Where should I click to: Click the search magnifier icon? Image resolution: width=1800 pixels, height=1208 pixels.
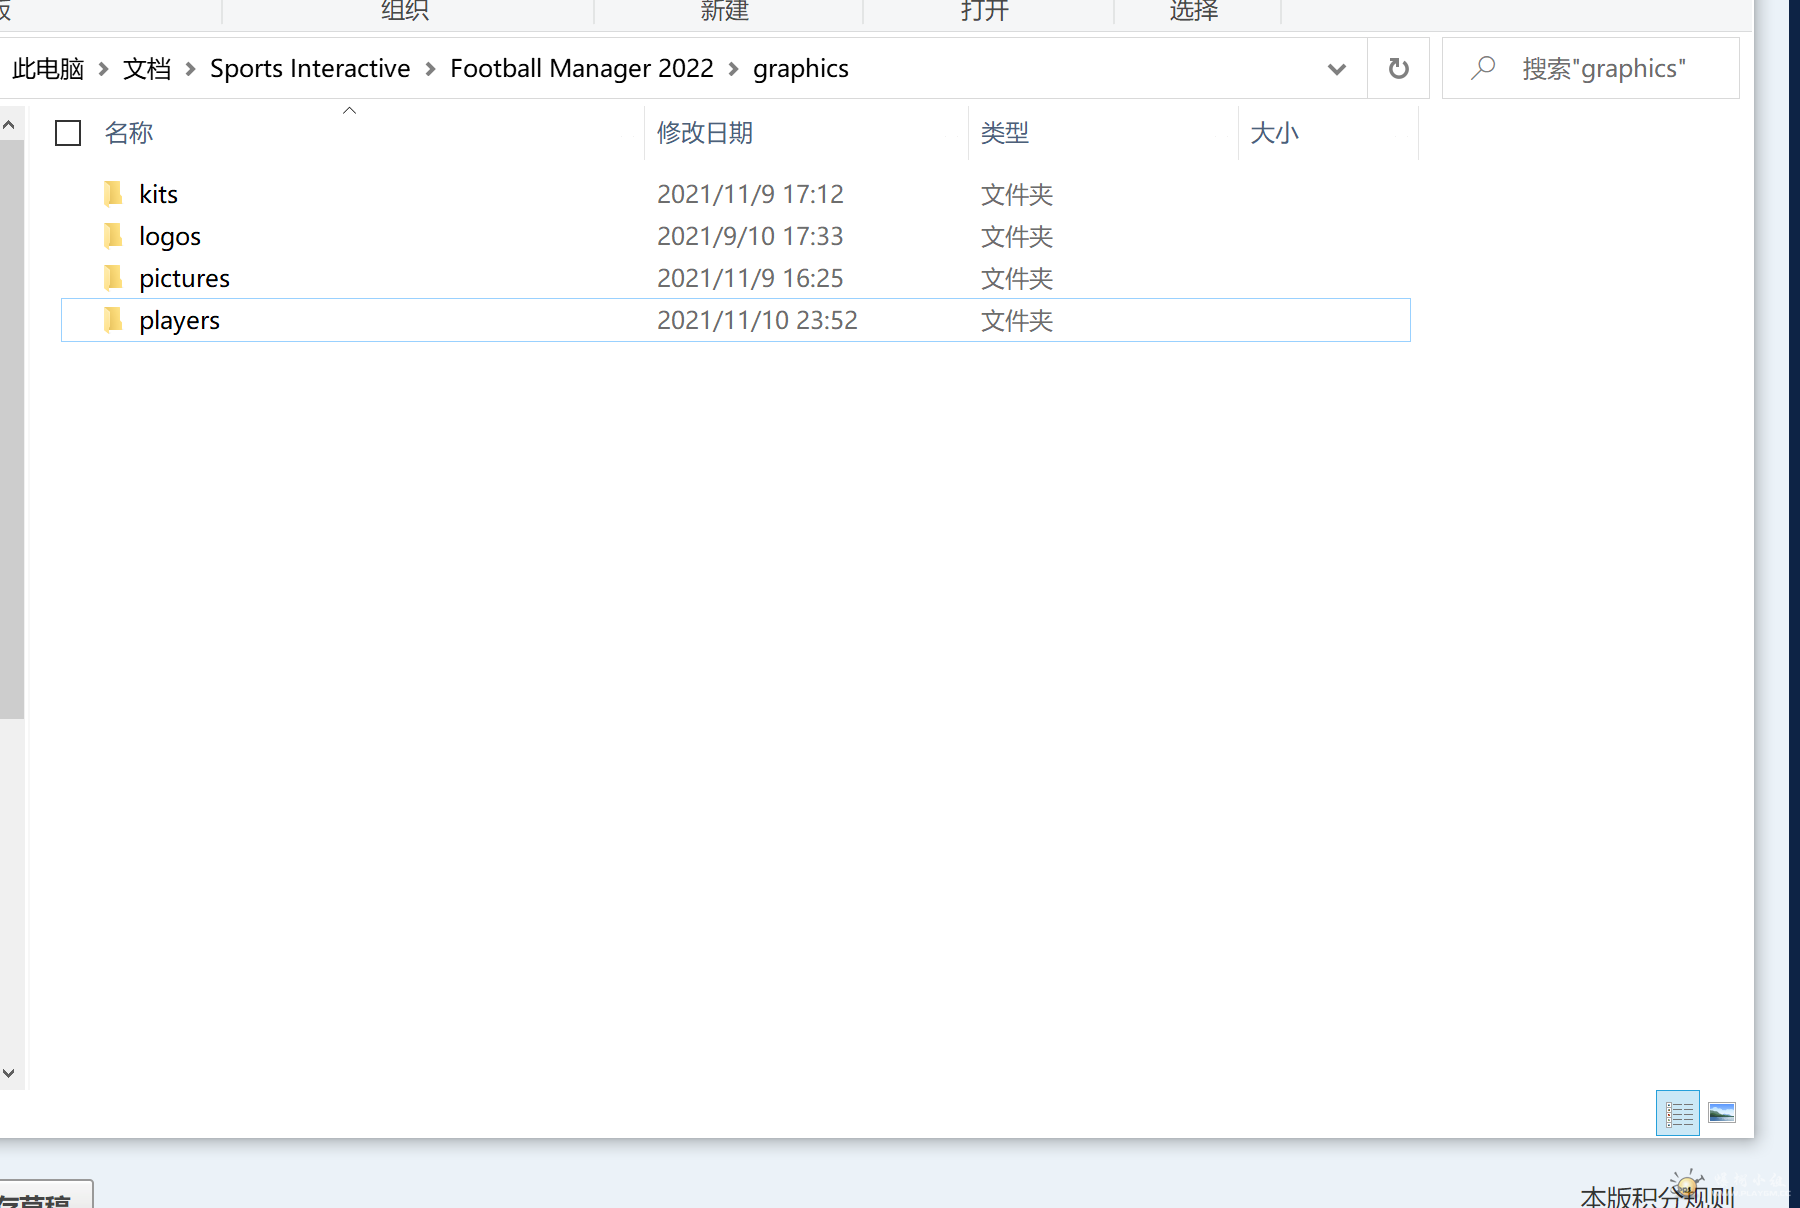point(1483,68)
